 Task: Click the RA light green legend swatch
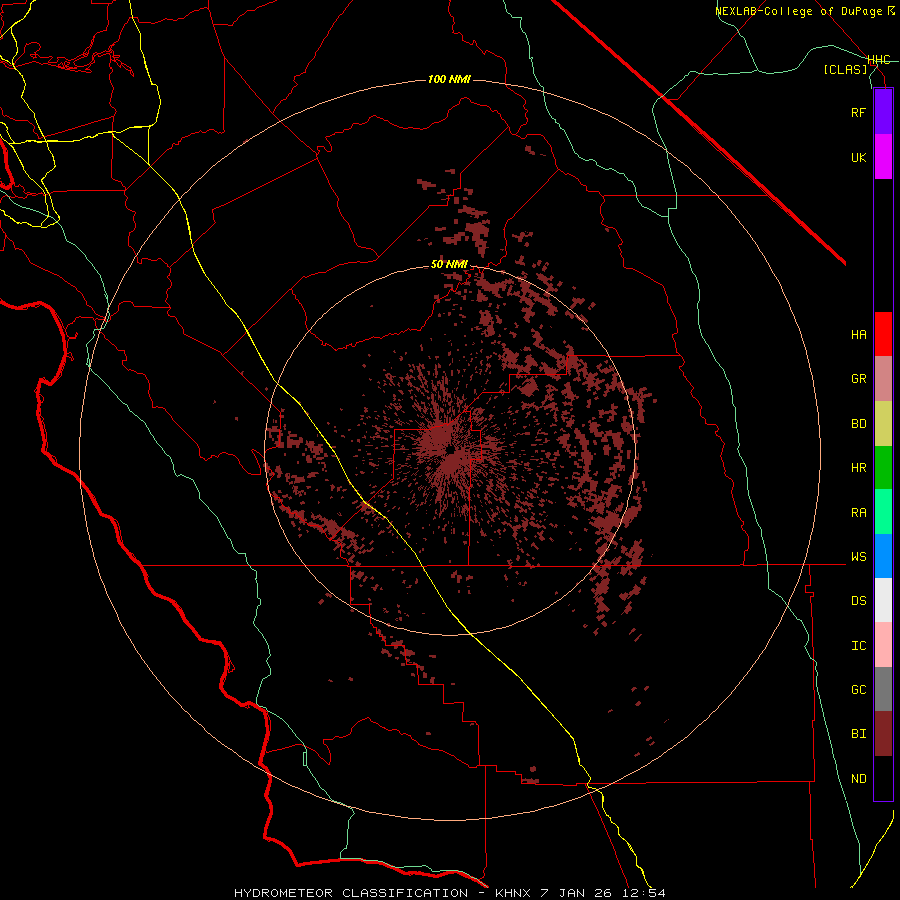click(x=883, y=512)
